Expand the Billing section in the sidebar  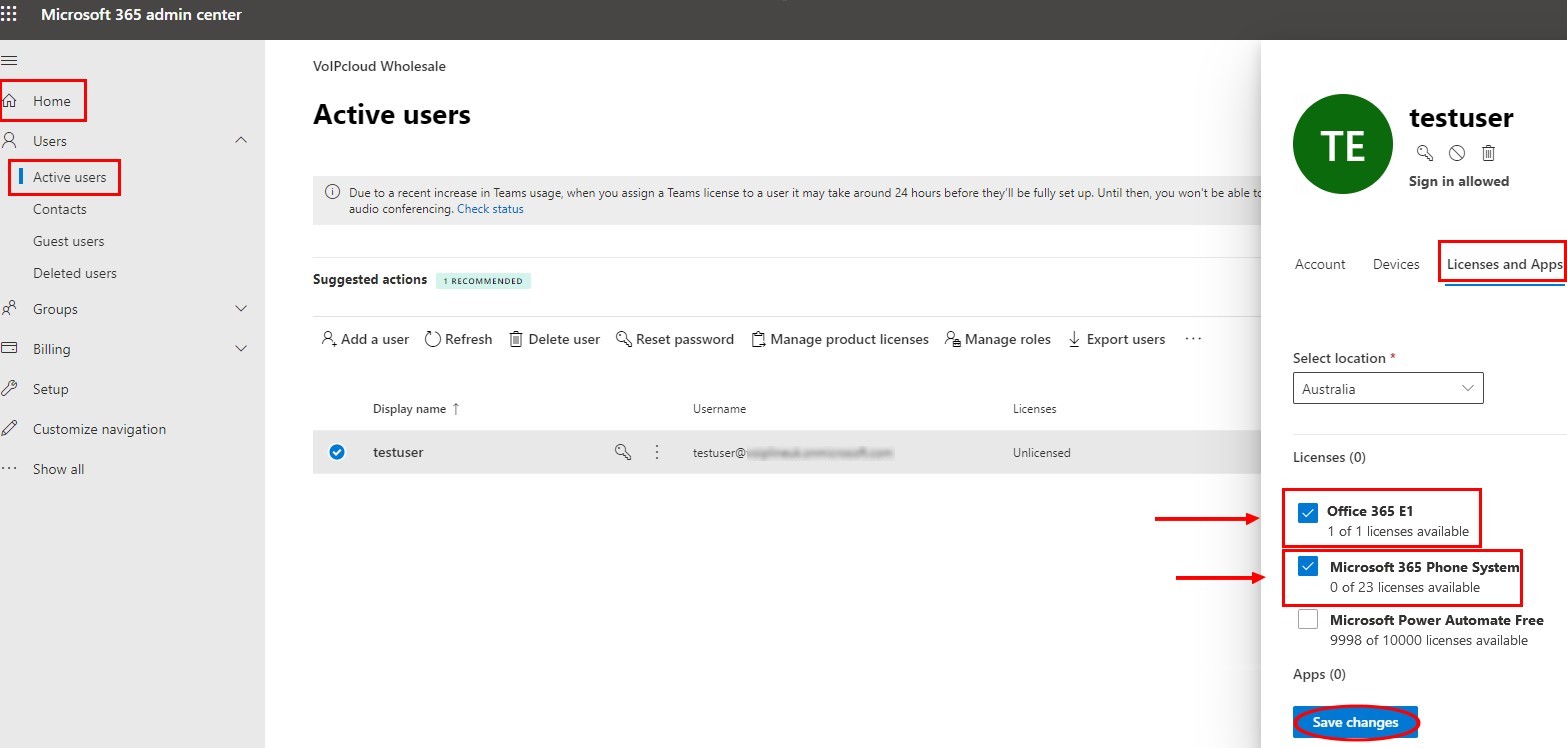(x=240, y=348)
